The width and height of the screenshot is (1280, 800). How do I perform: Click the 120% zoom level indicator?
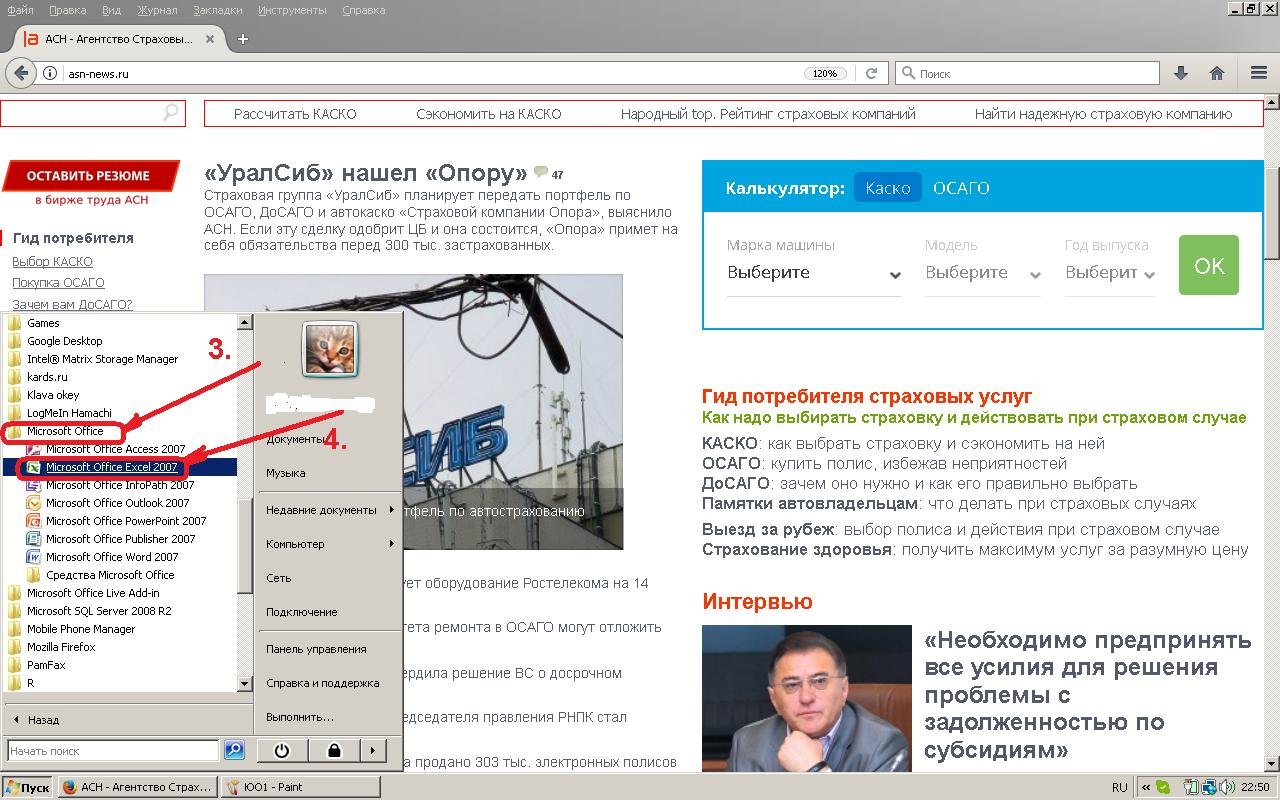coord(825,73)
